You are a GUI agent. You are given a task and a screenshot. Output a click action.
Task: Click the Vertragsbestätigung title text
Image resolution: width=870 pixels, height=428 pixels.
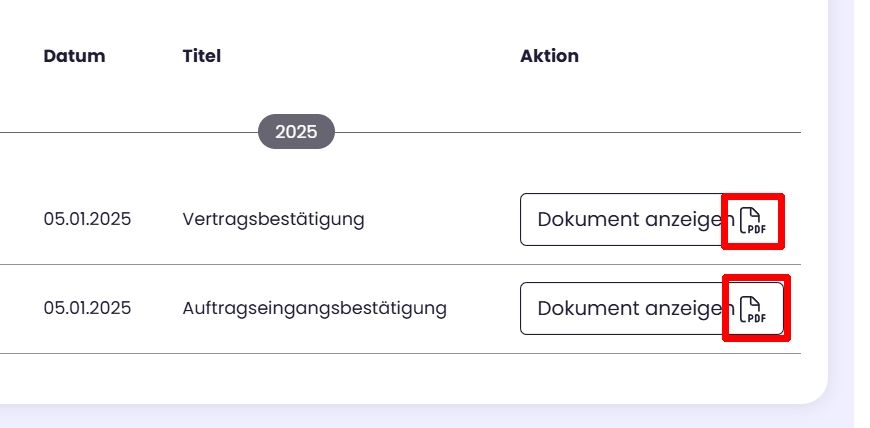tap(273, 219)
